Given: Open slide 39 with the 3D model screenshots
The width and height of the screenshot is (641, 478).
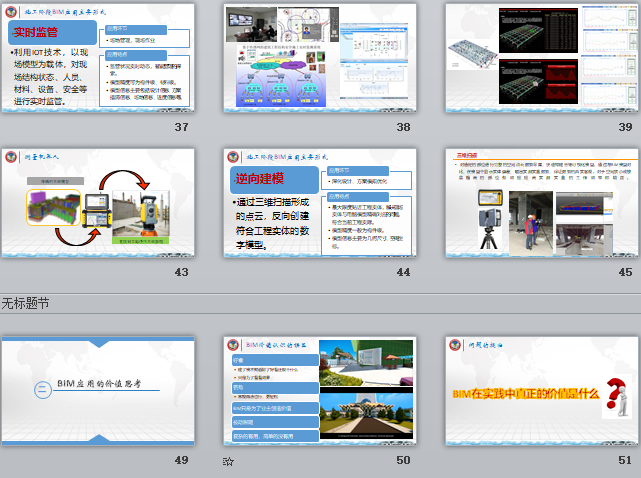Looking at the screenshot, I should (x=539, y=57).
